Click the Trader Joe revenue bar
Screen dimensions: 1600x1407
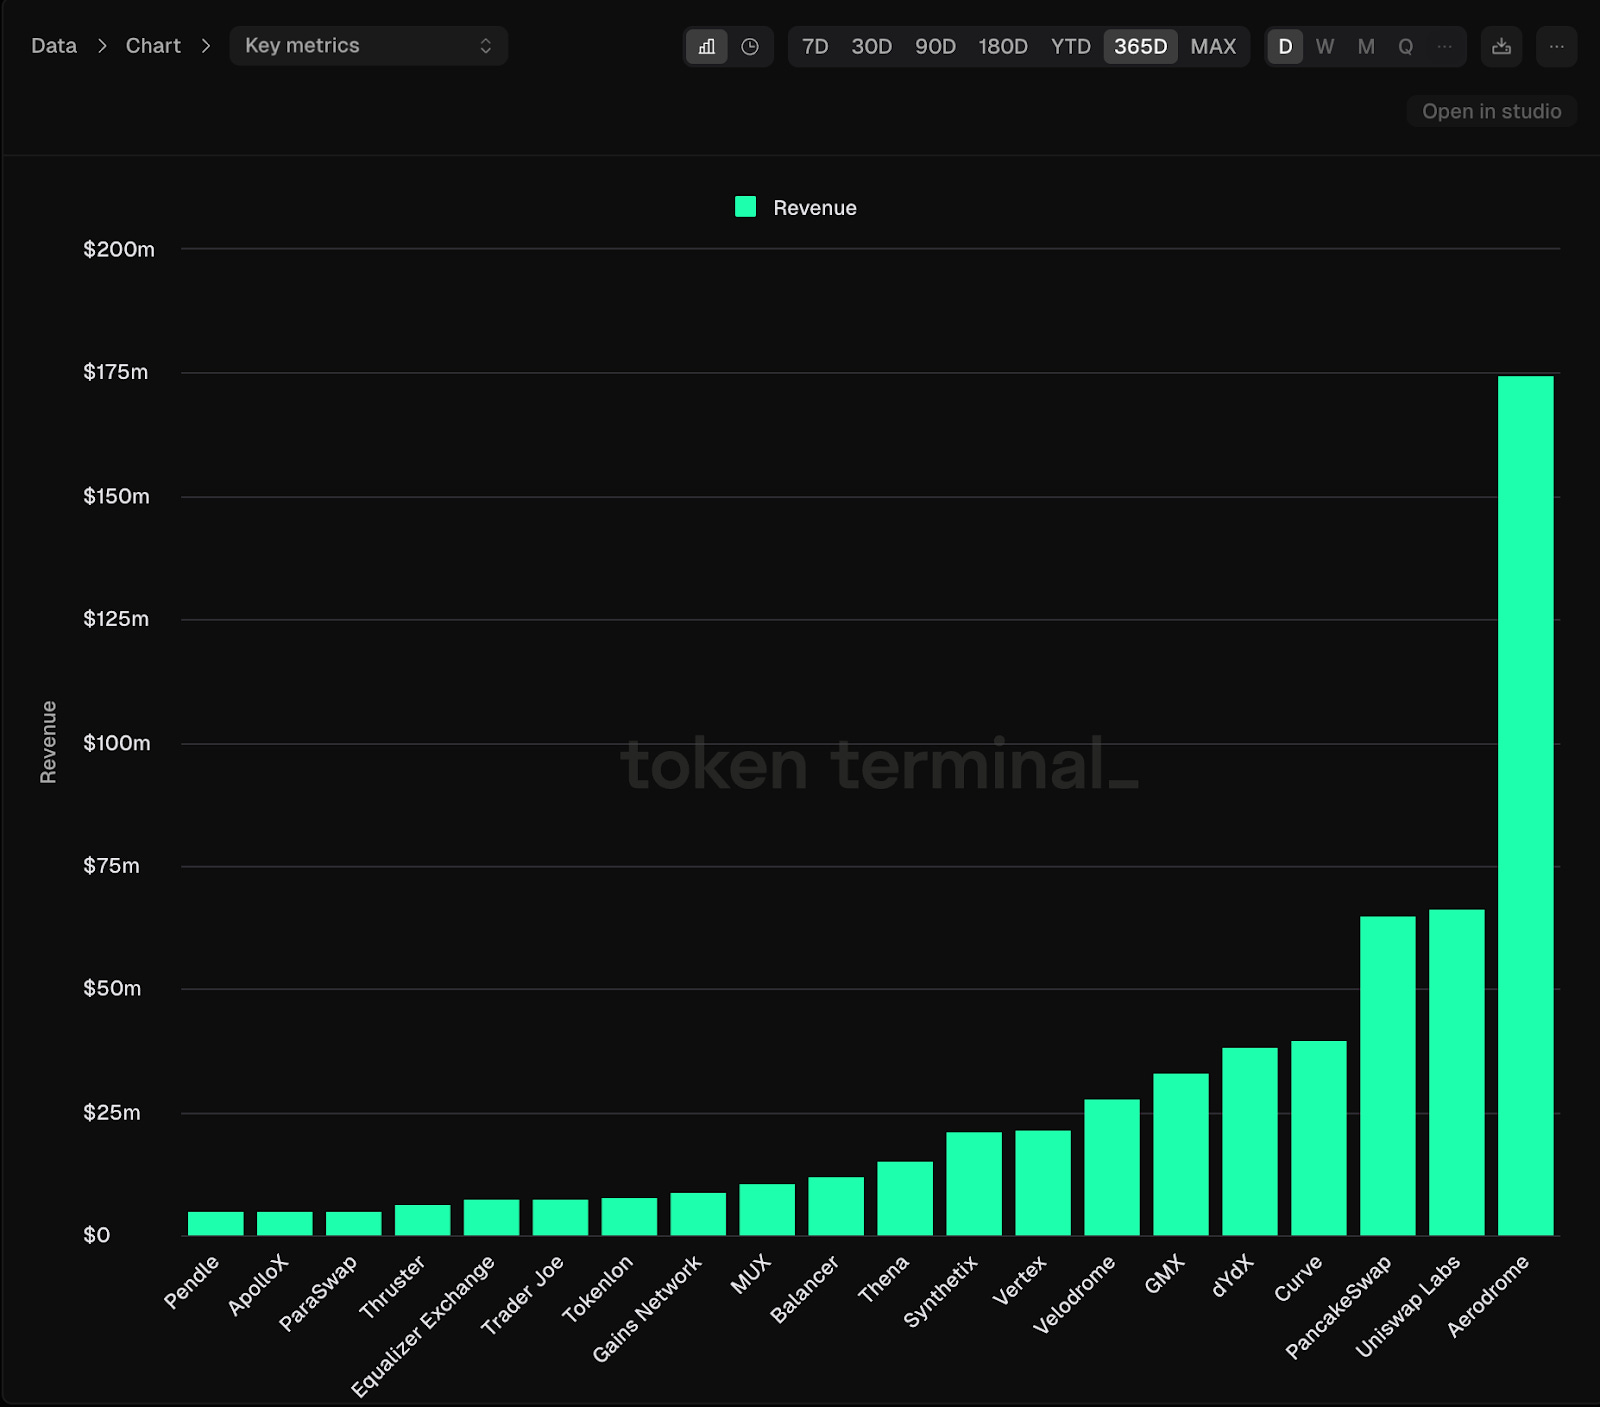pos(560,1218)
